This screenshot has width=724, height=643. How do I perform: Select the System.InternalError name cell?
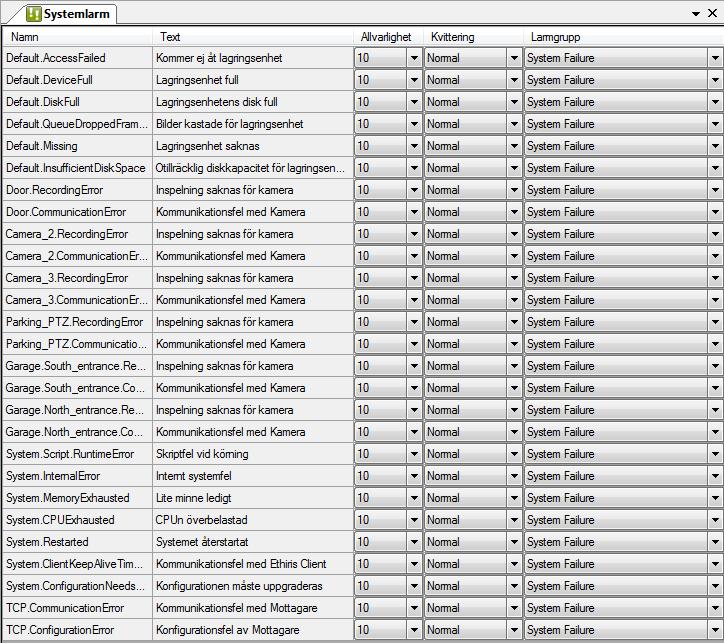pos(77,476)
